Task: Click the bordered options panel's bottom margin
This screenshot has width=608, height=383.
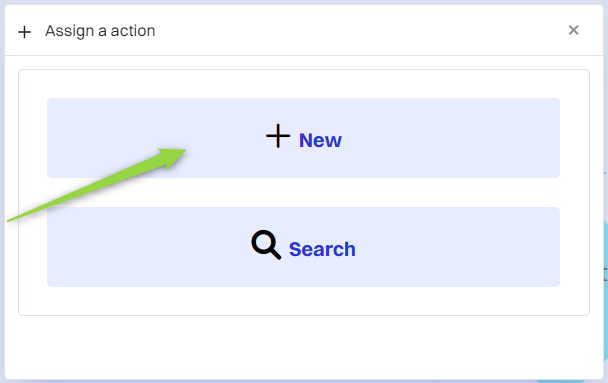Action: point(303,301)
